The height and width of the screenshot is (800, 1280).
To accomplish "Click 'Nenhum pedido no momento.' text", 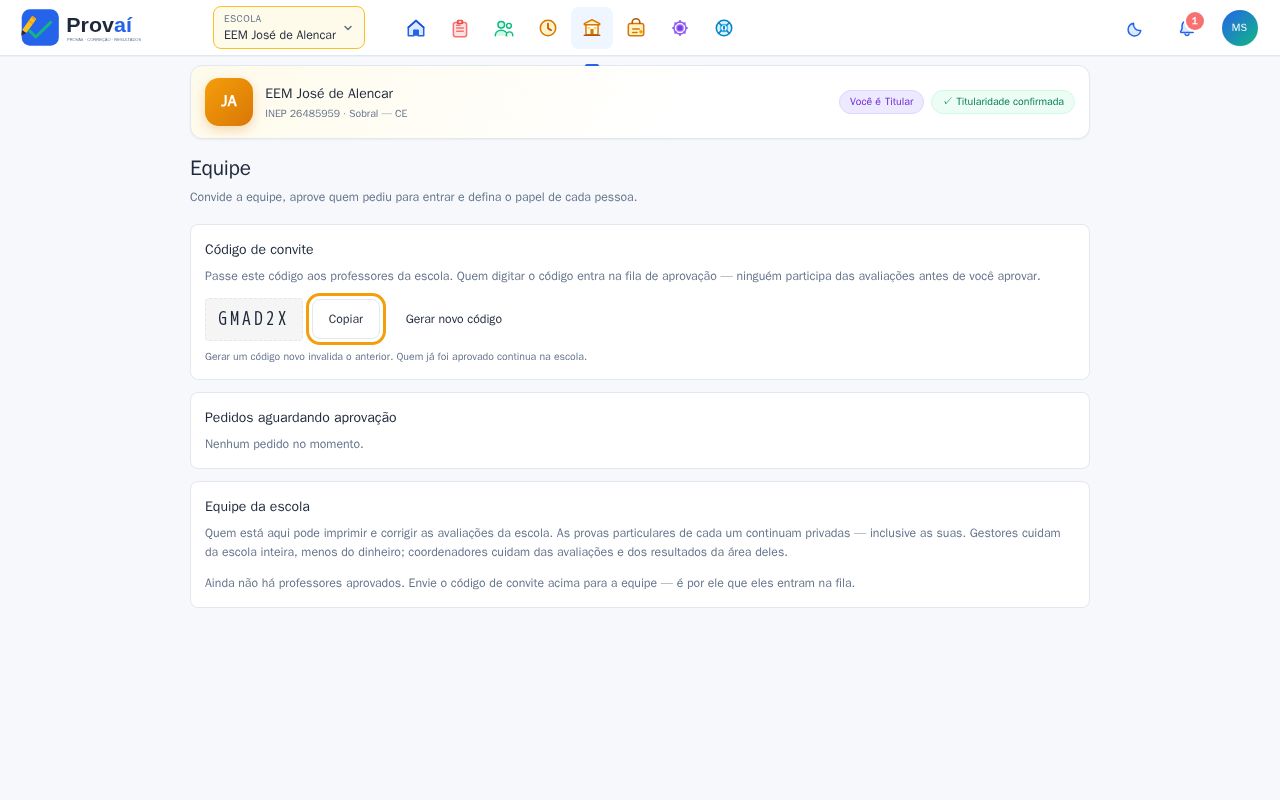I will click(284, 444).
